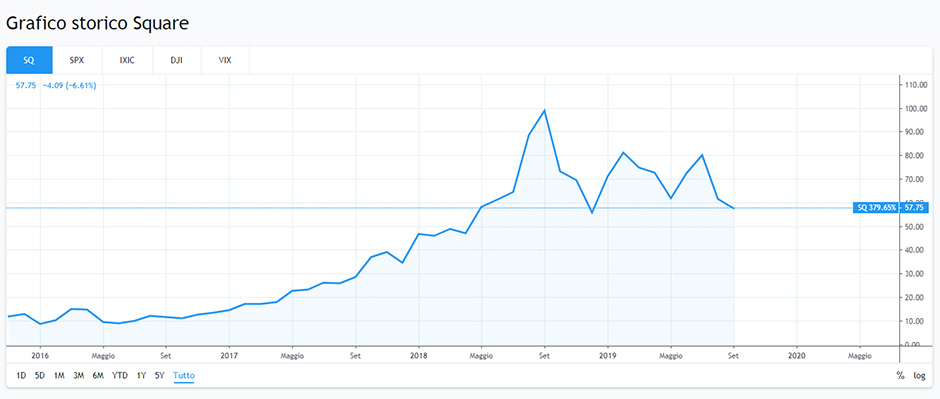Click the 10.00 price axis label
The image size is (940, 399).
[x=915, y=321]
